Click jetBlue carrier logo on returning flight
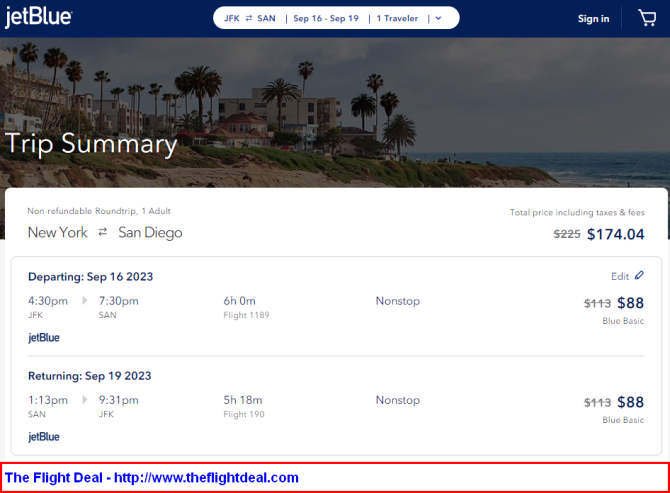 pyautogui.click(x=44, y=437)
